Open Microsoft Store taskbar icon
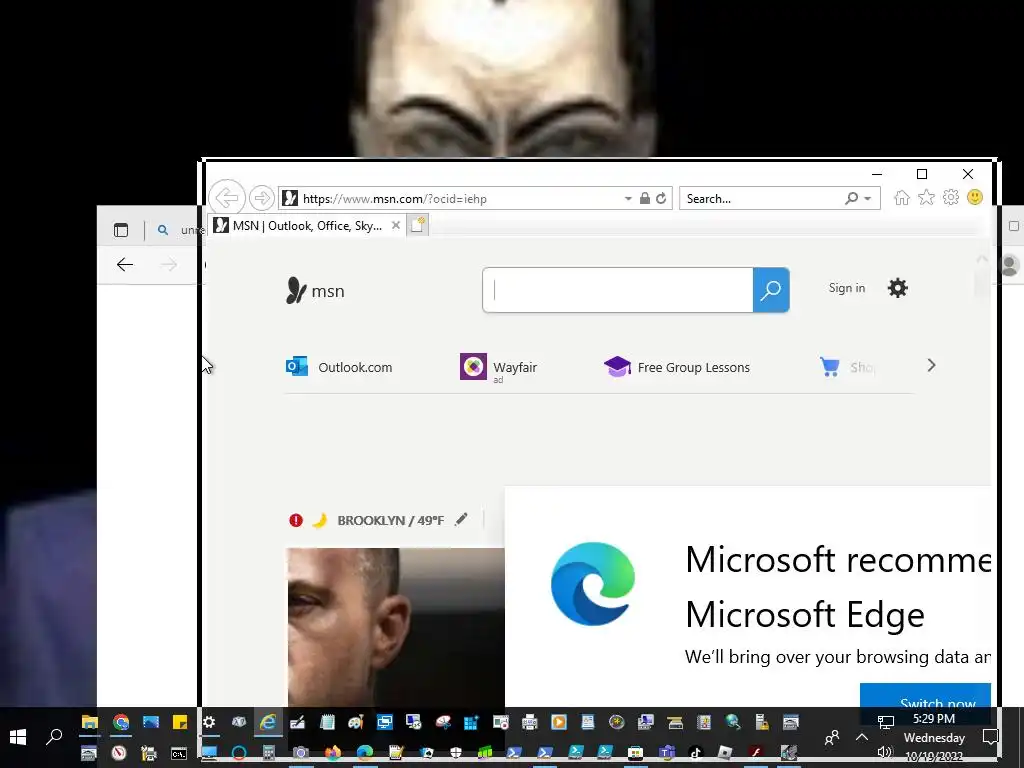Screen dimensions: 1024x768 [x=635, y=754]
